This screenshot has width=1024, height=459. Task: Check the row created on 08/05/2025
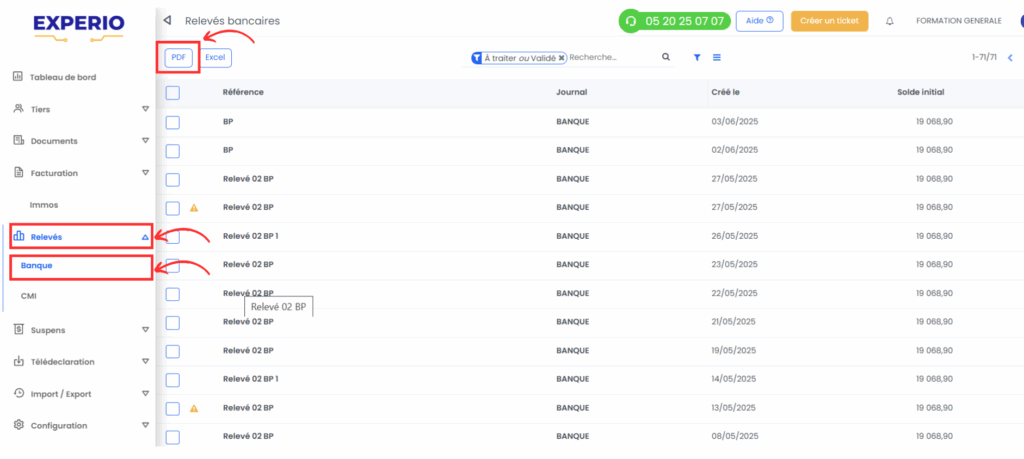click(x=172, y=437)
